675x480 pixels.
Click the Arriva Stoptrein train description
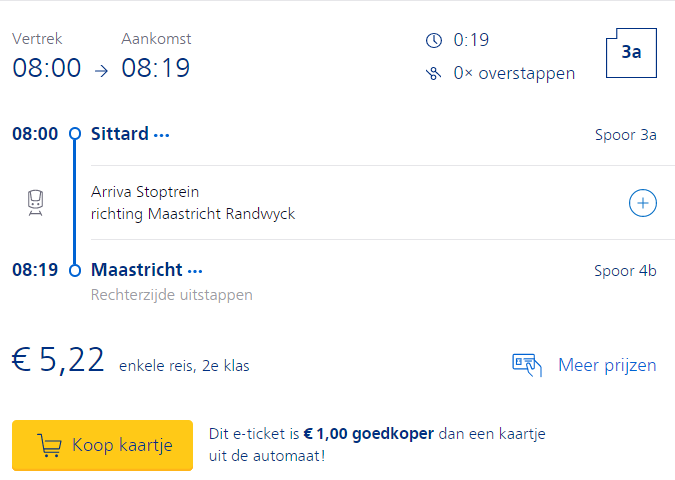[x=146, y=192]
